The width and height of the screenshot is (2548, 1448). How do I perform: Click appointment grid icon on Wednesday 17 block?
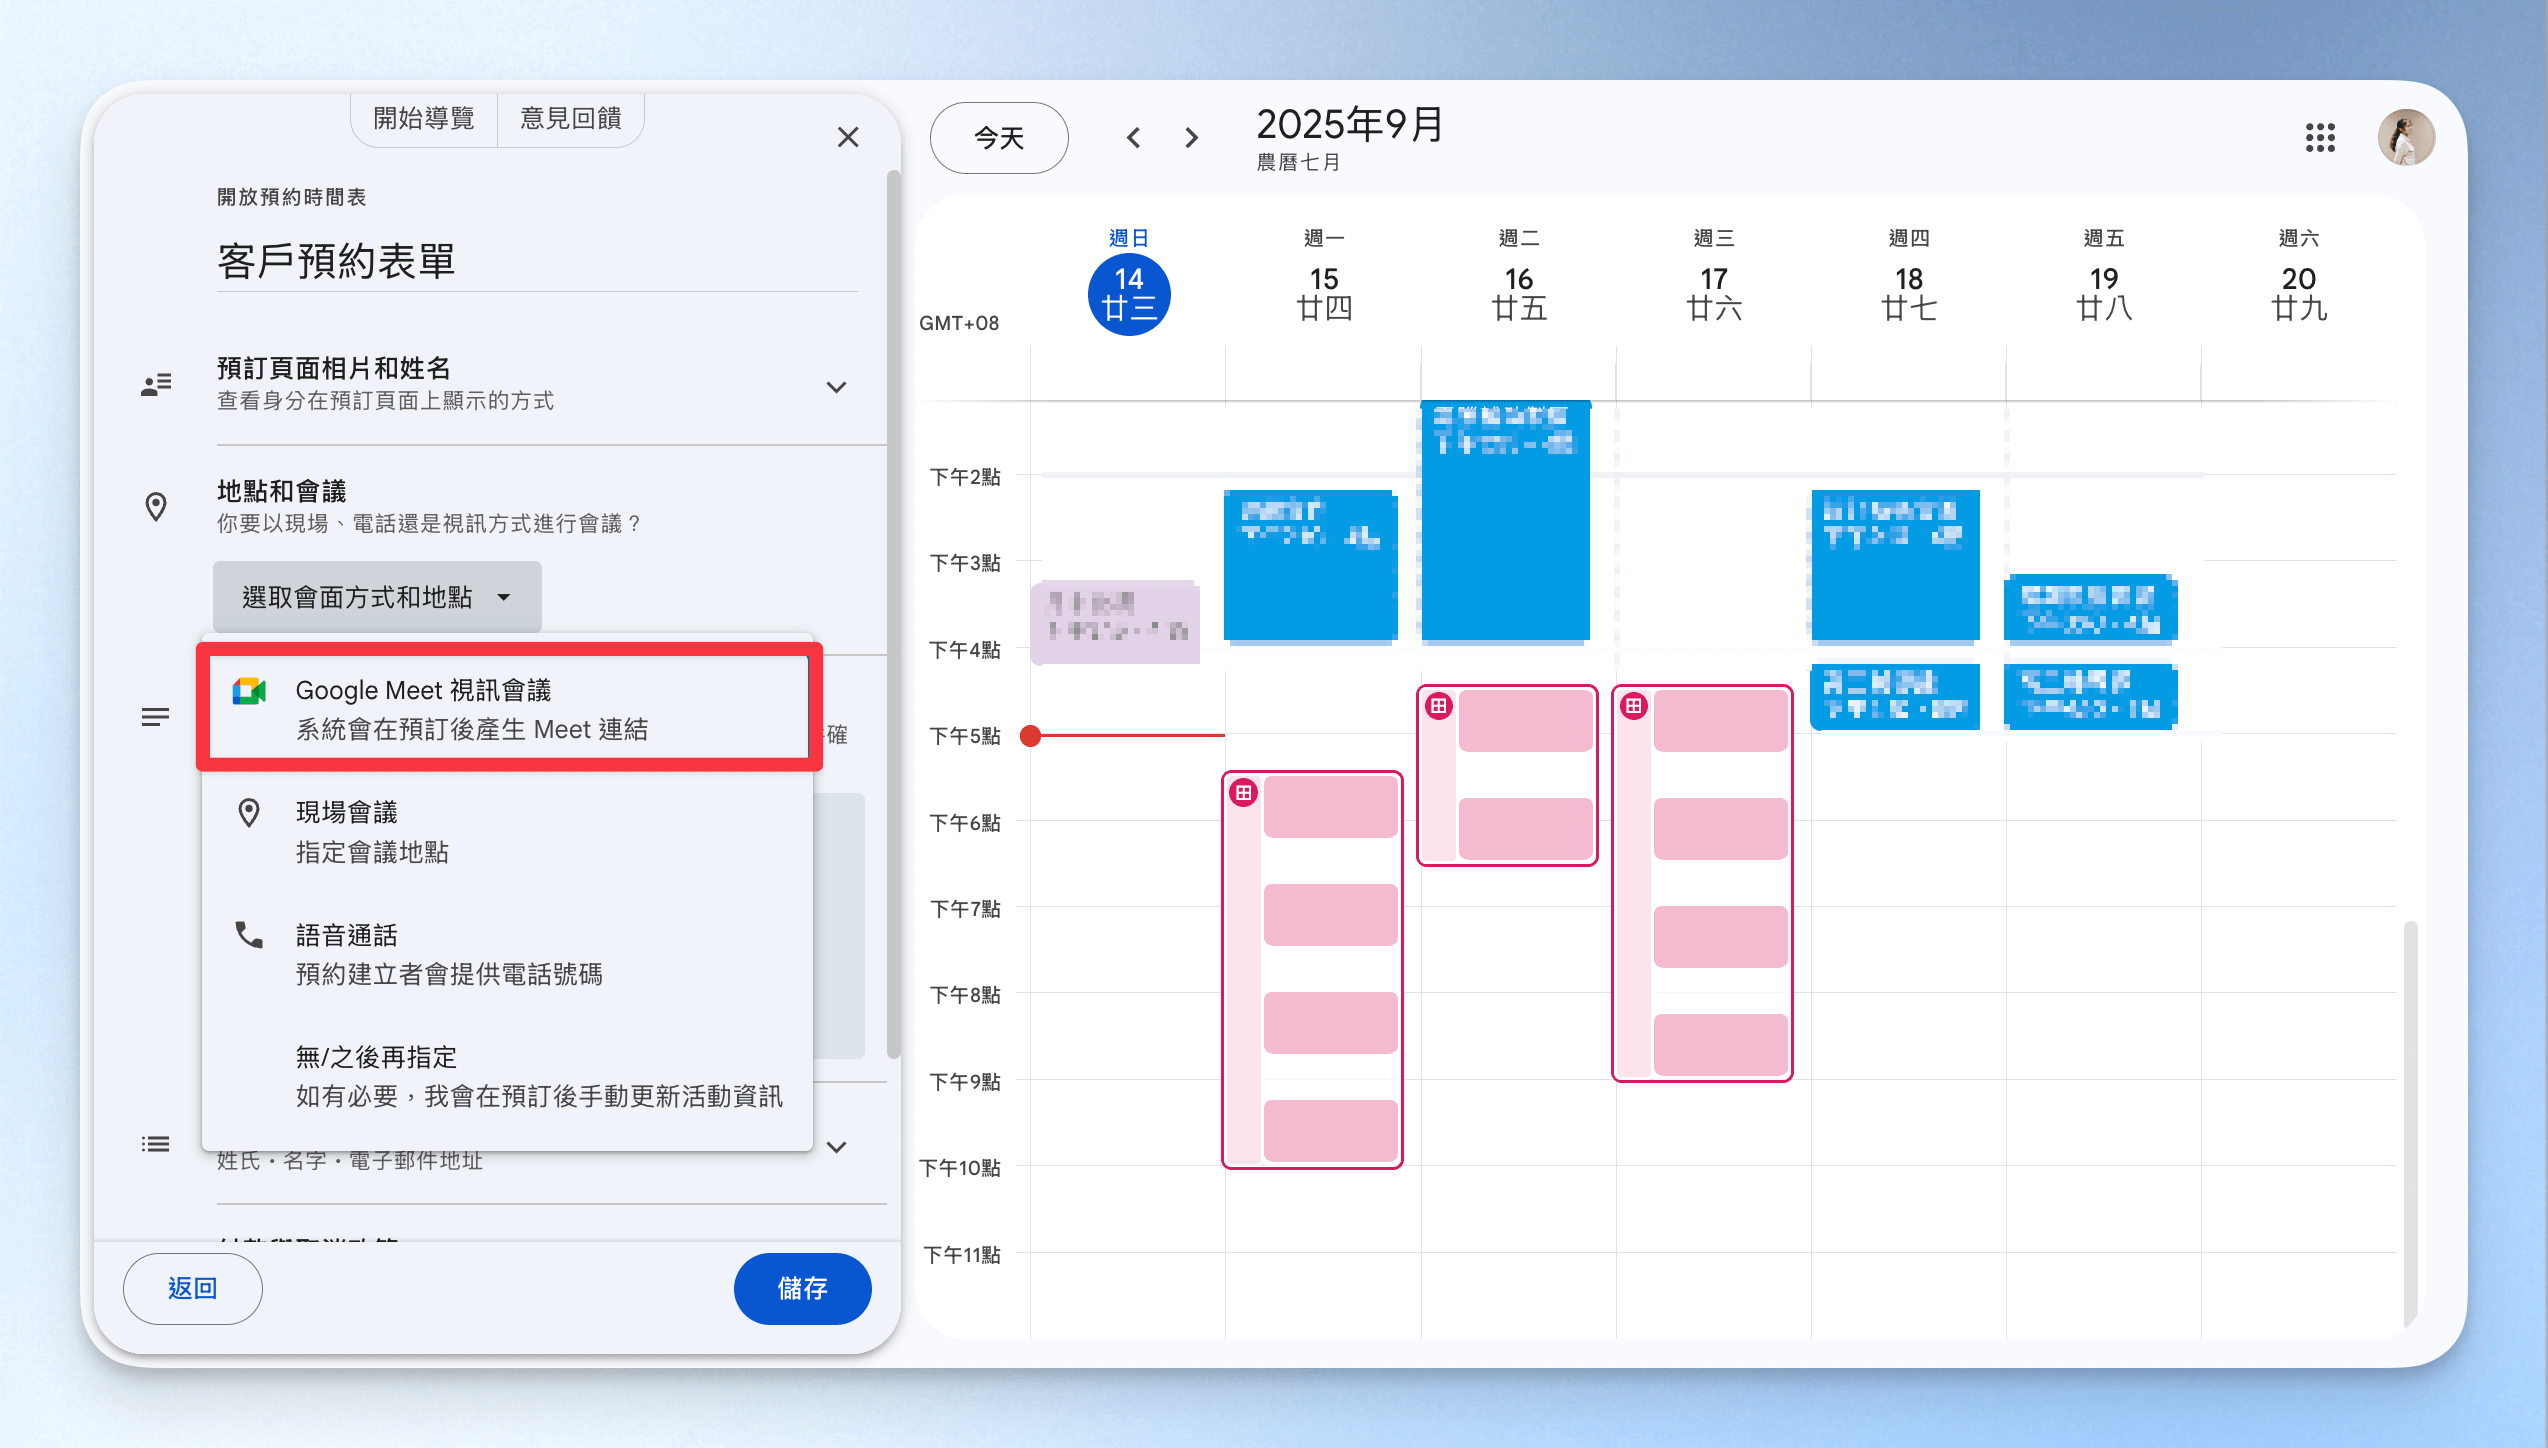pos(1633,707)
